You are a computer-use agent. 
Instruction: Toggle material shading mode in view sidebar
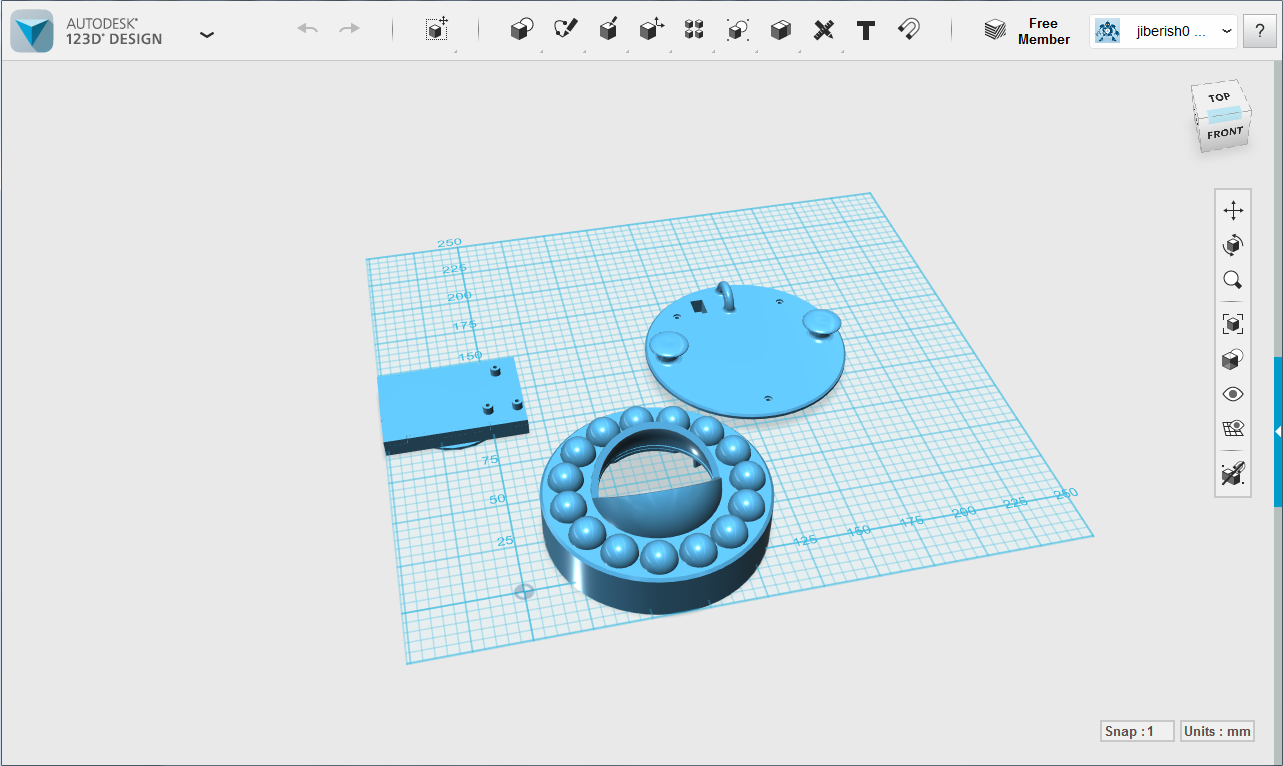(1233, 359)
